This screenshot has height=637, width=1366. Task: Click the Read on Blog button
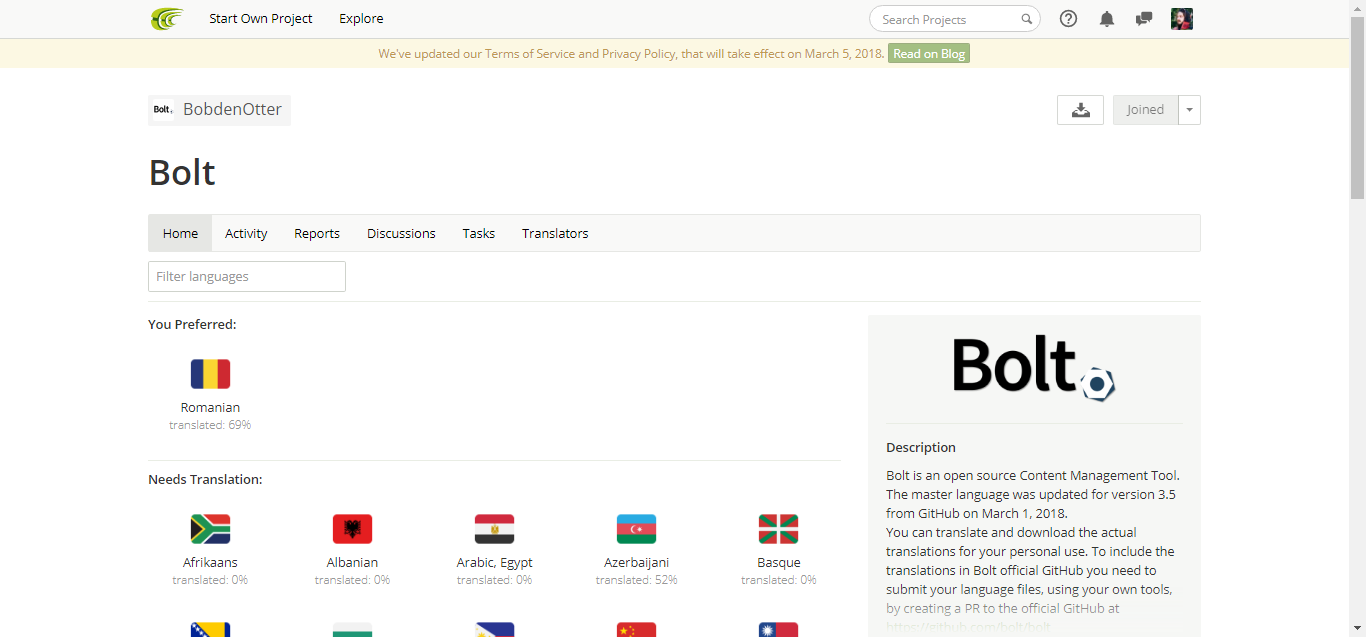(929, 54)
